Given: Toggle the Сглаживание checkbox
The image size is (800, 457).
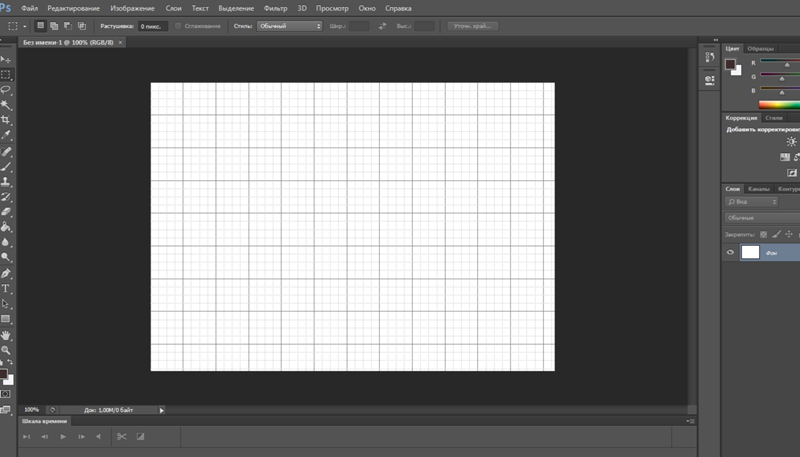Looking at the screenshot, I should [x=178, y=26].
